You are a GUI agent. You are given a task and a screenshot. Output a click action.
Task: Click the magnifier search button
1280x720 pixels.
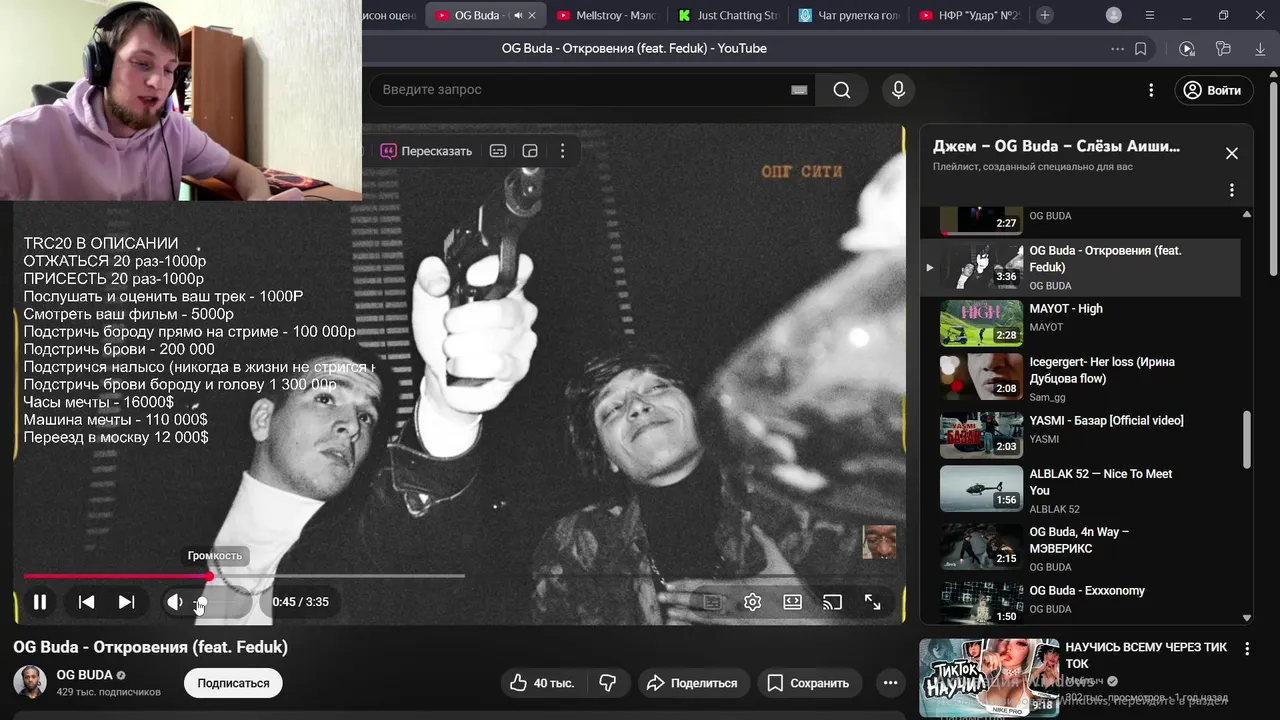[x=842, y=90]
